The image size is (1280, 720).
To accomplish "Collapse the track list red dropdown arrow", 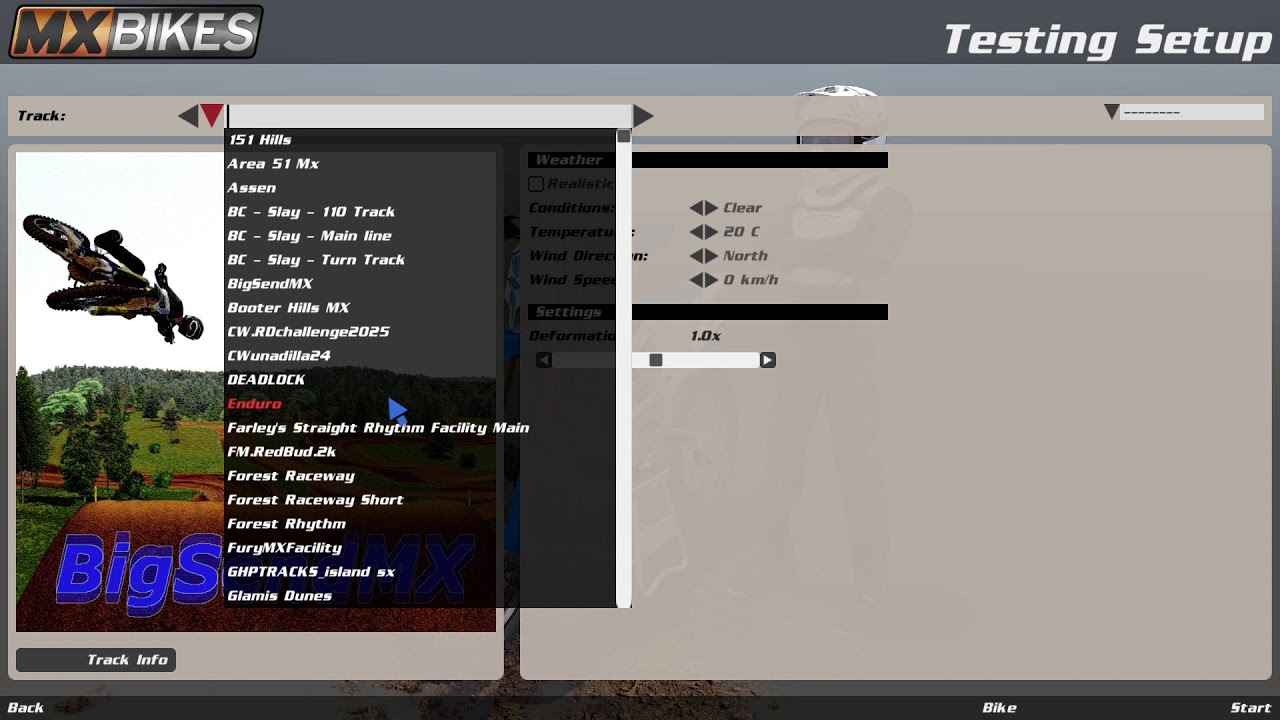I will (212, 115).
